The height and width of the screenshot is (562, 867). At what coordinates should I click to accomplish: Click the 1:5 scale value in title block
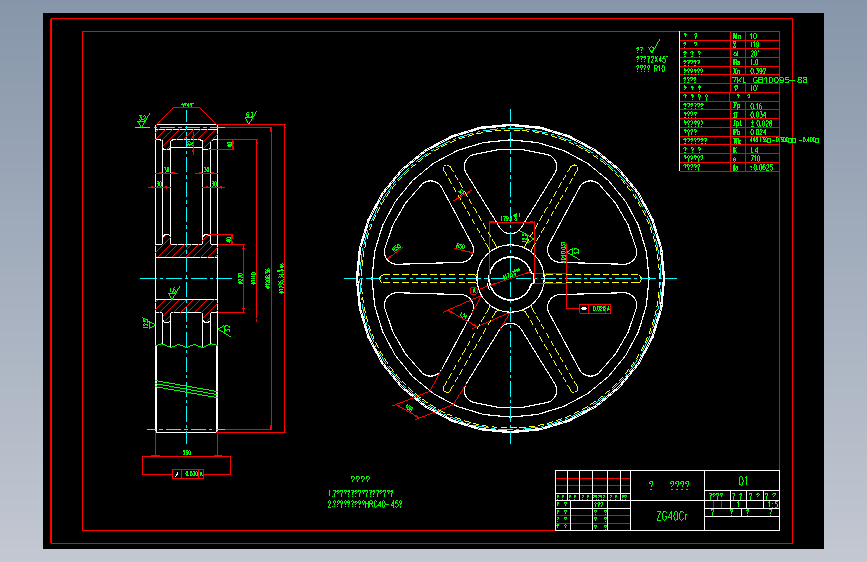coord(772,504)
